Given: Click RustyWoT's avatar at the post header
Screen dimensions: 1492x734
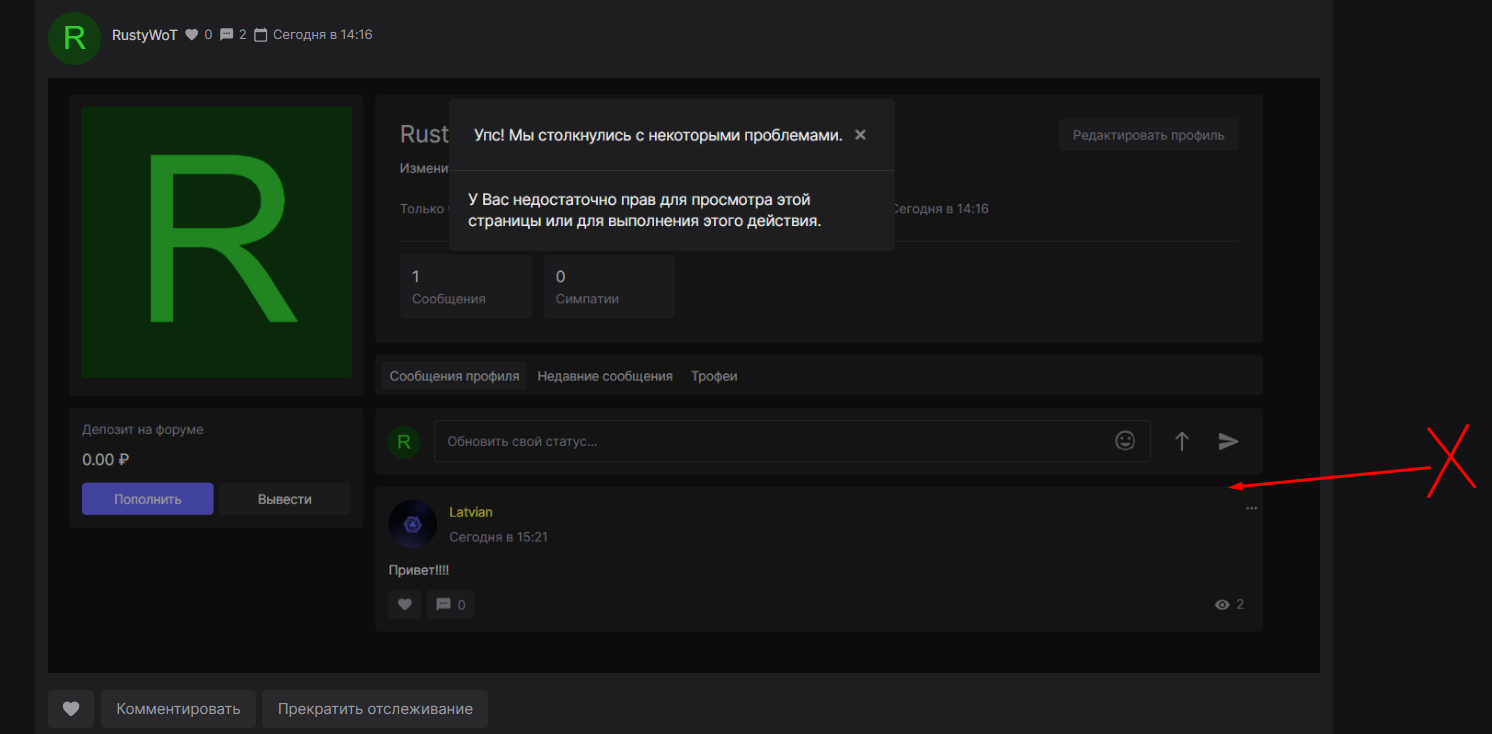Looking at the screenshot, I should pyautogui.click(x=74, y=39).
